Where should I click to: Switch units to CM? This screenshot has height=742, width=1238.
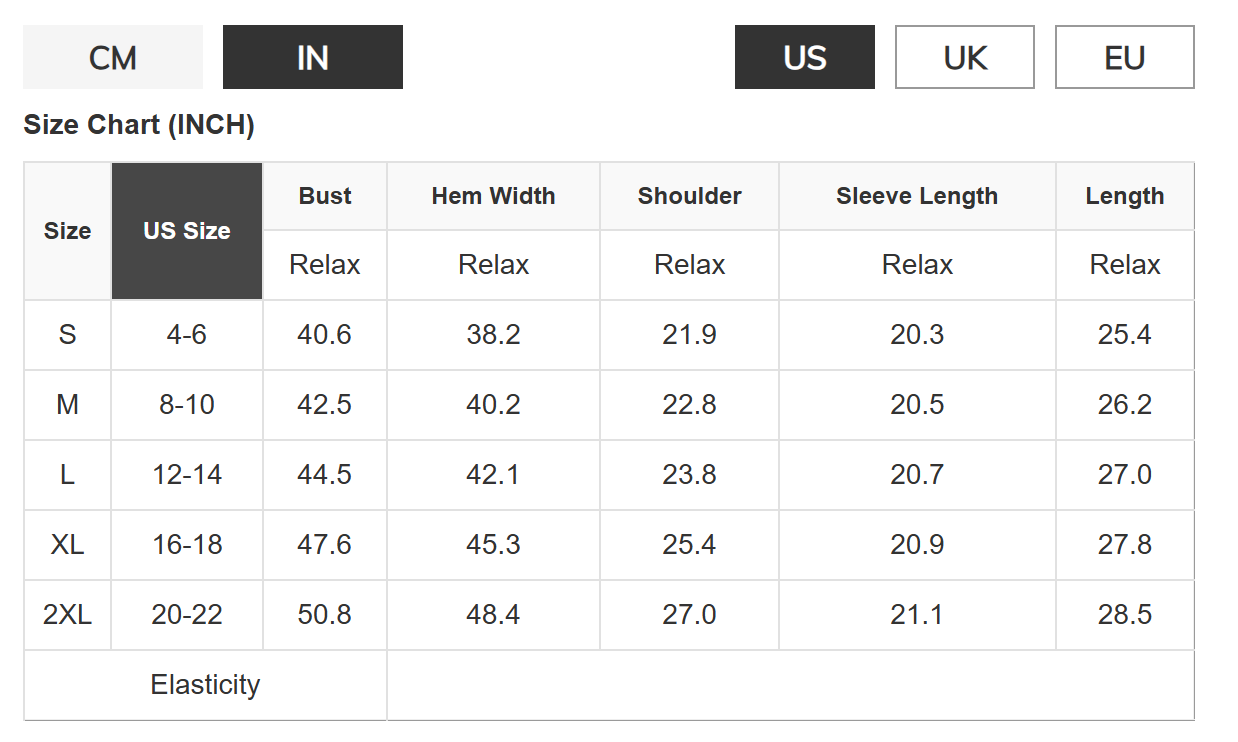pos(113,58)
